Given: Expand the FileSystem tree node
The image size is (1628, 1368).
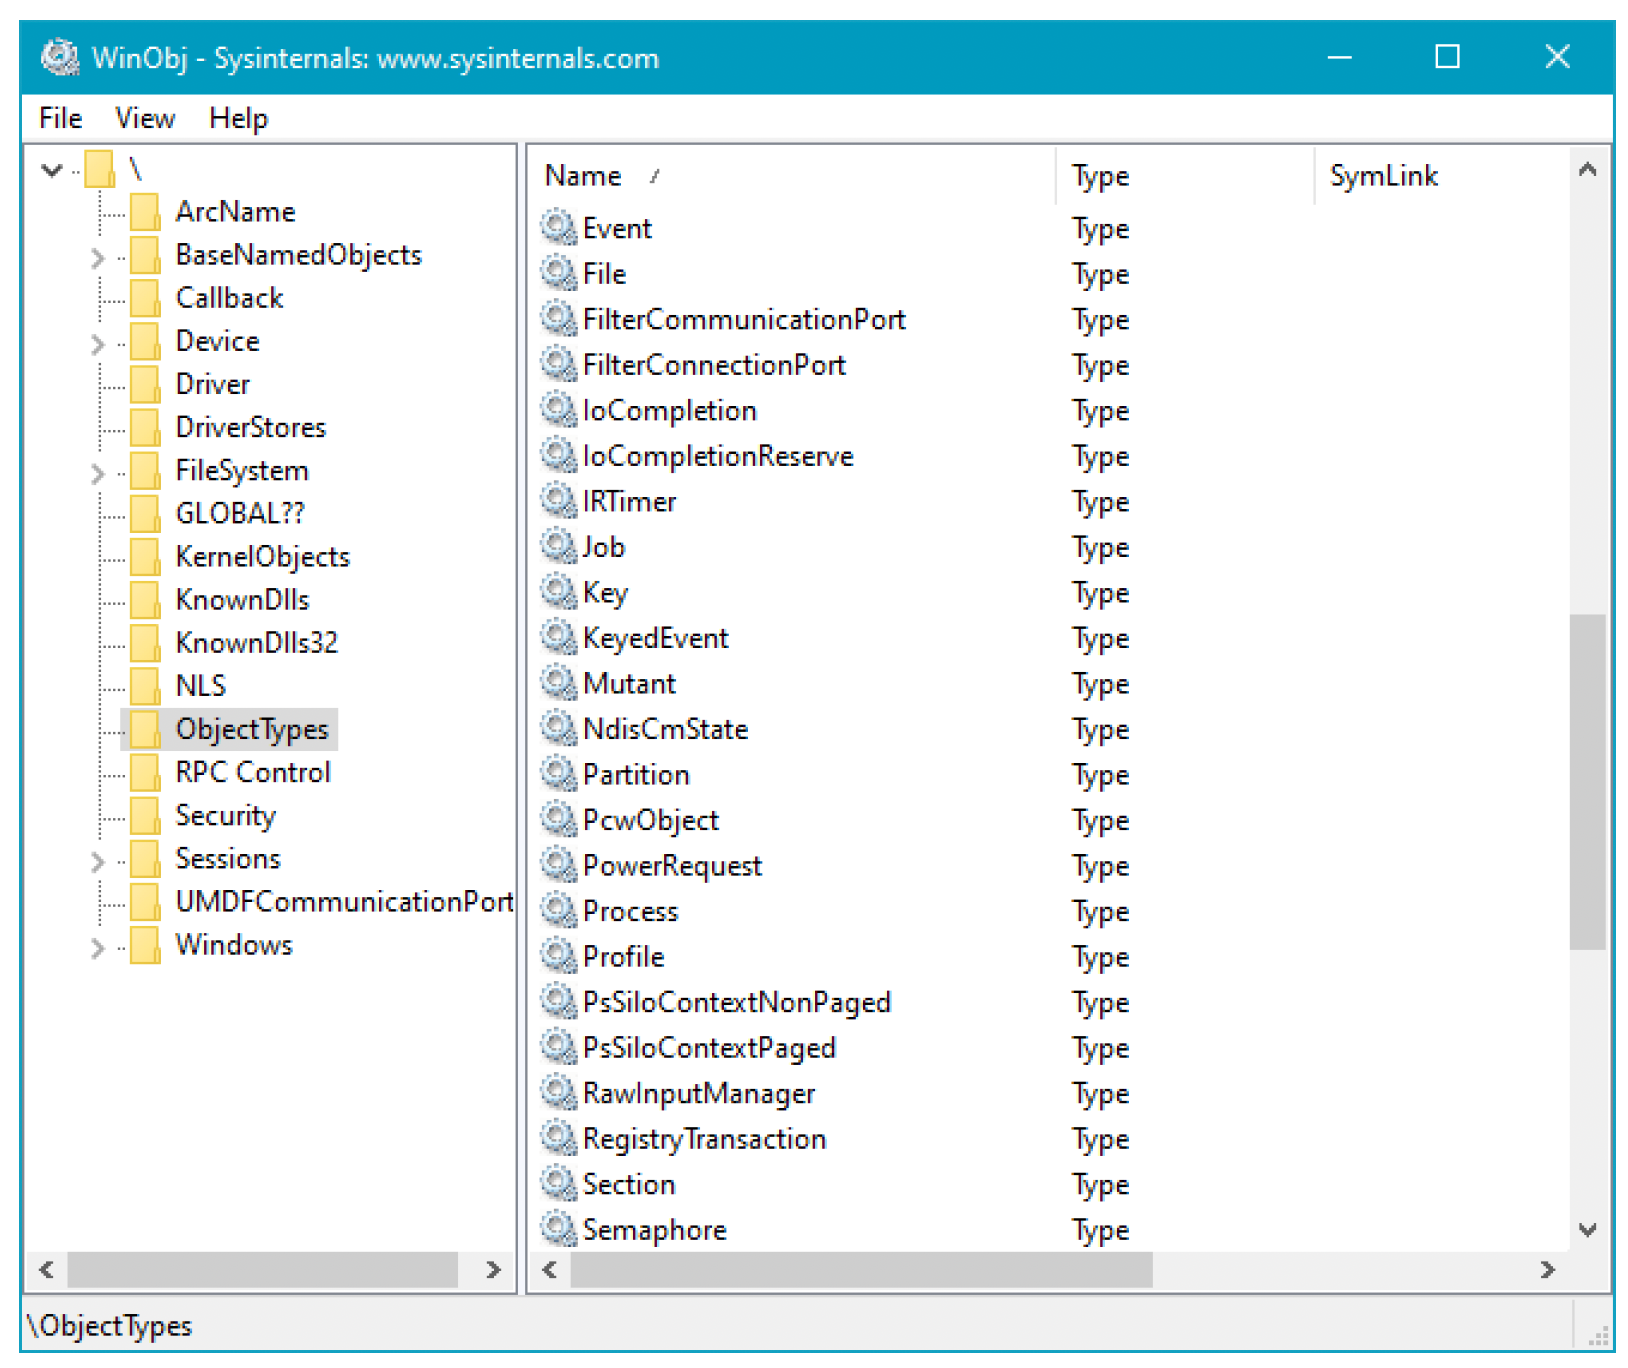Looking at the screenshot, I should 97,473.
